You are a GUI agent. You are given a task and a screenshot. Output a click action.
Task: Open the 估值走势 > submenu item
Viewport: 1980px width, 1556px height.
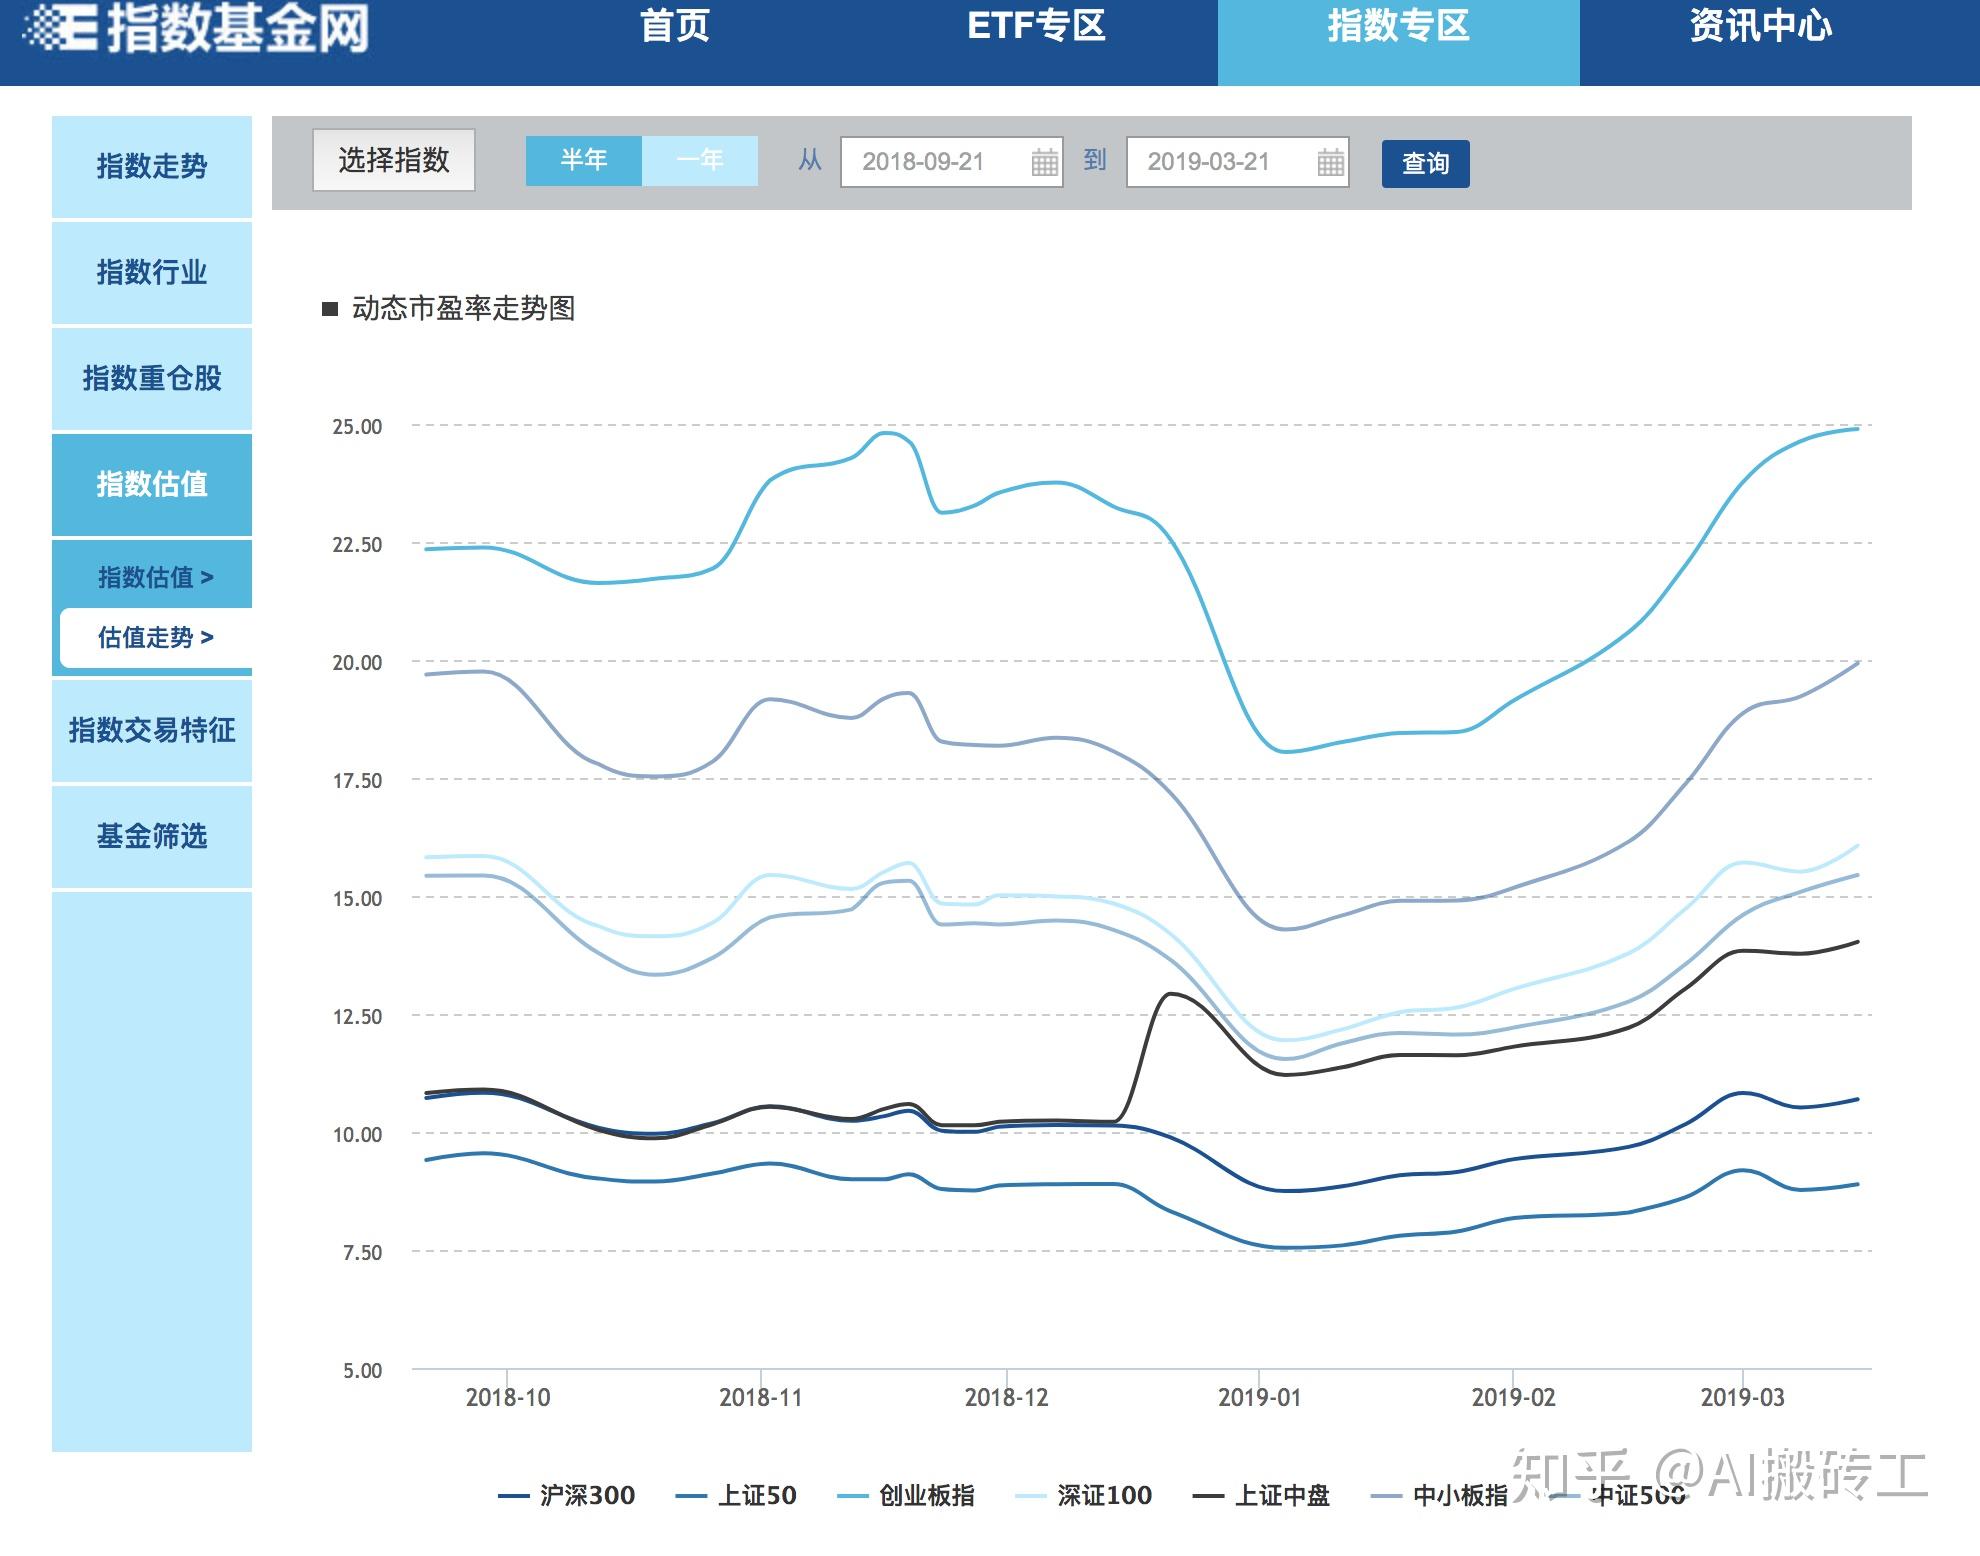tap(155, 637)
